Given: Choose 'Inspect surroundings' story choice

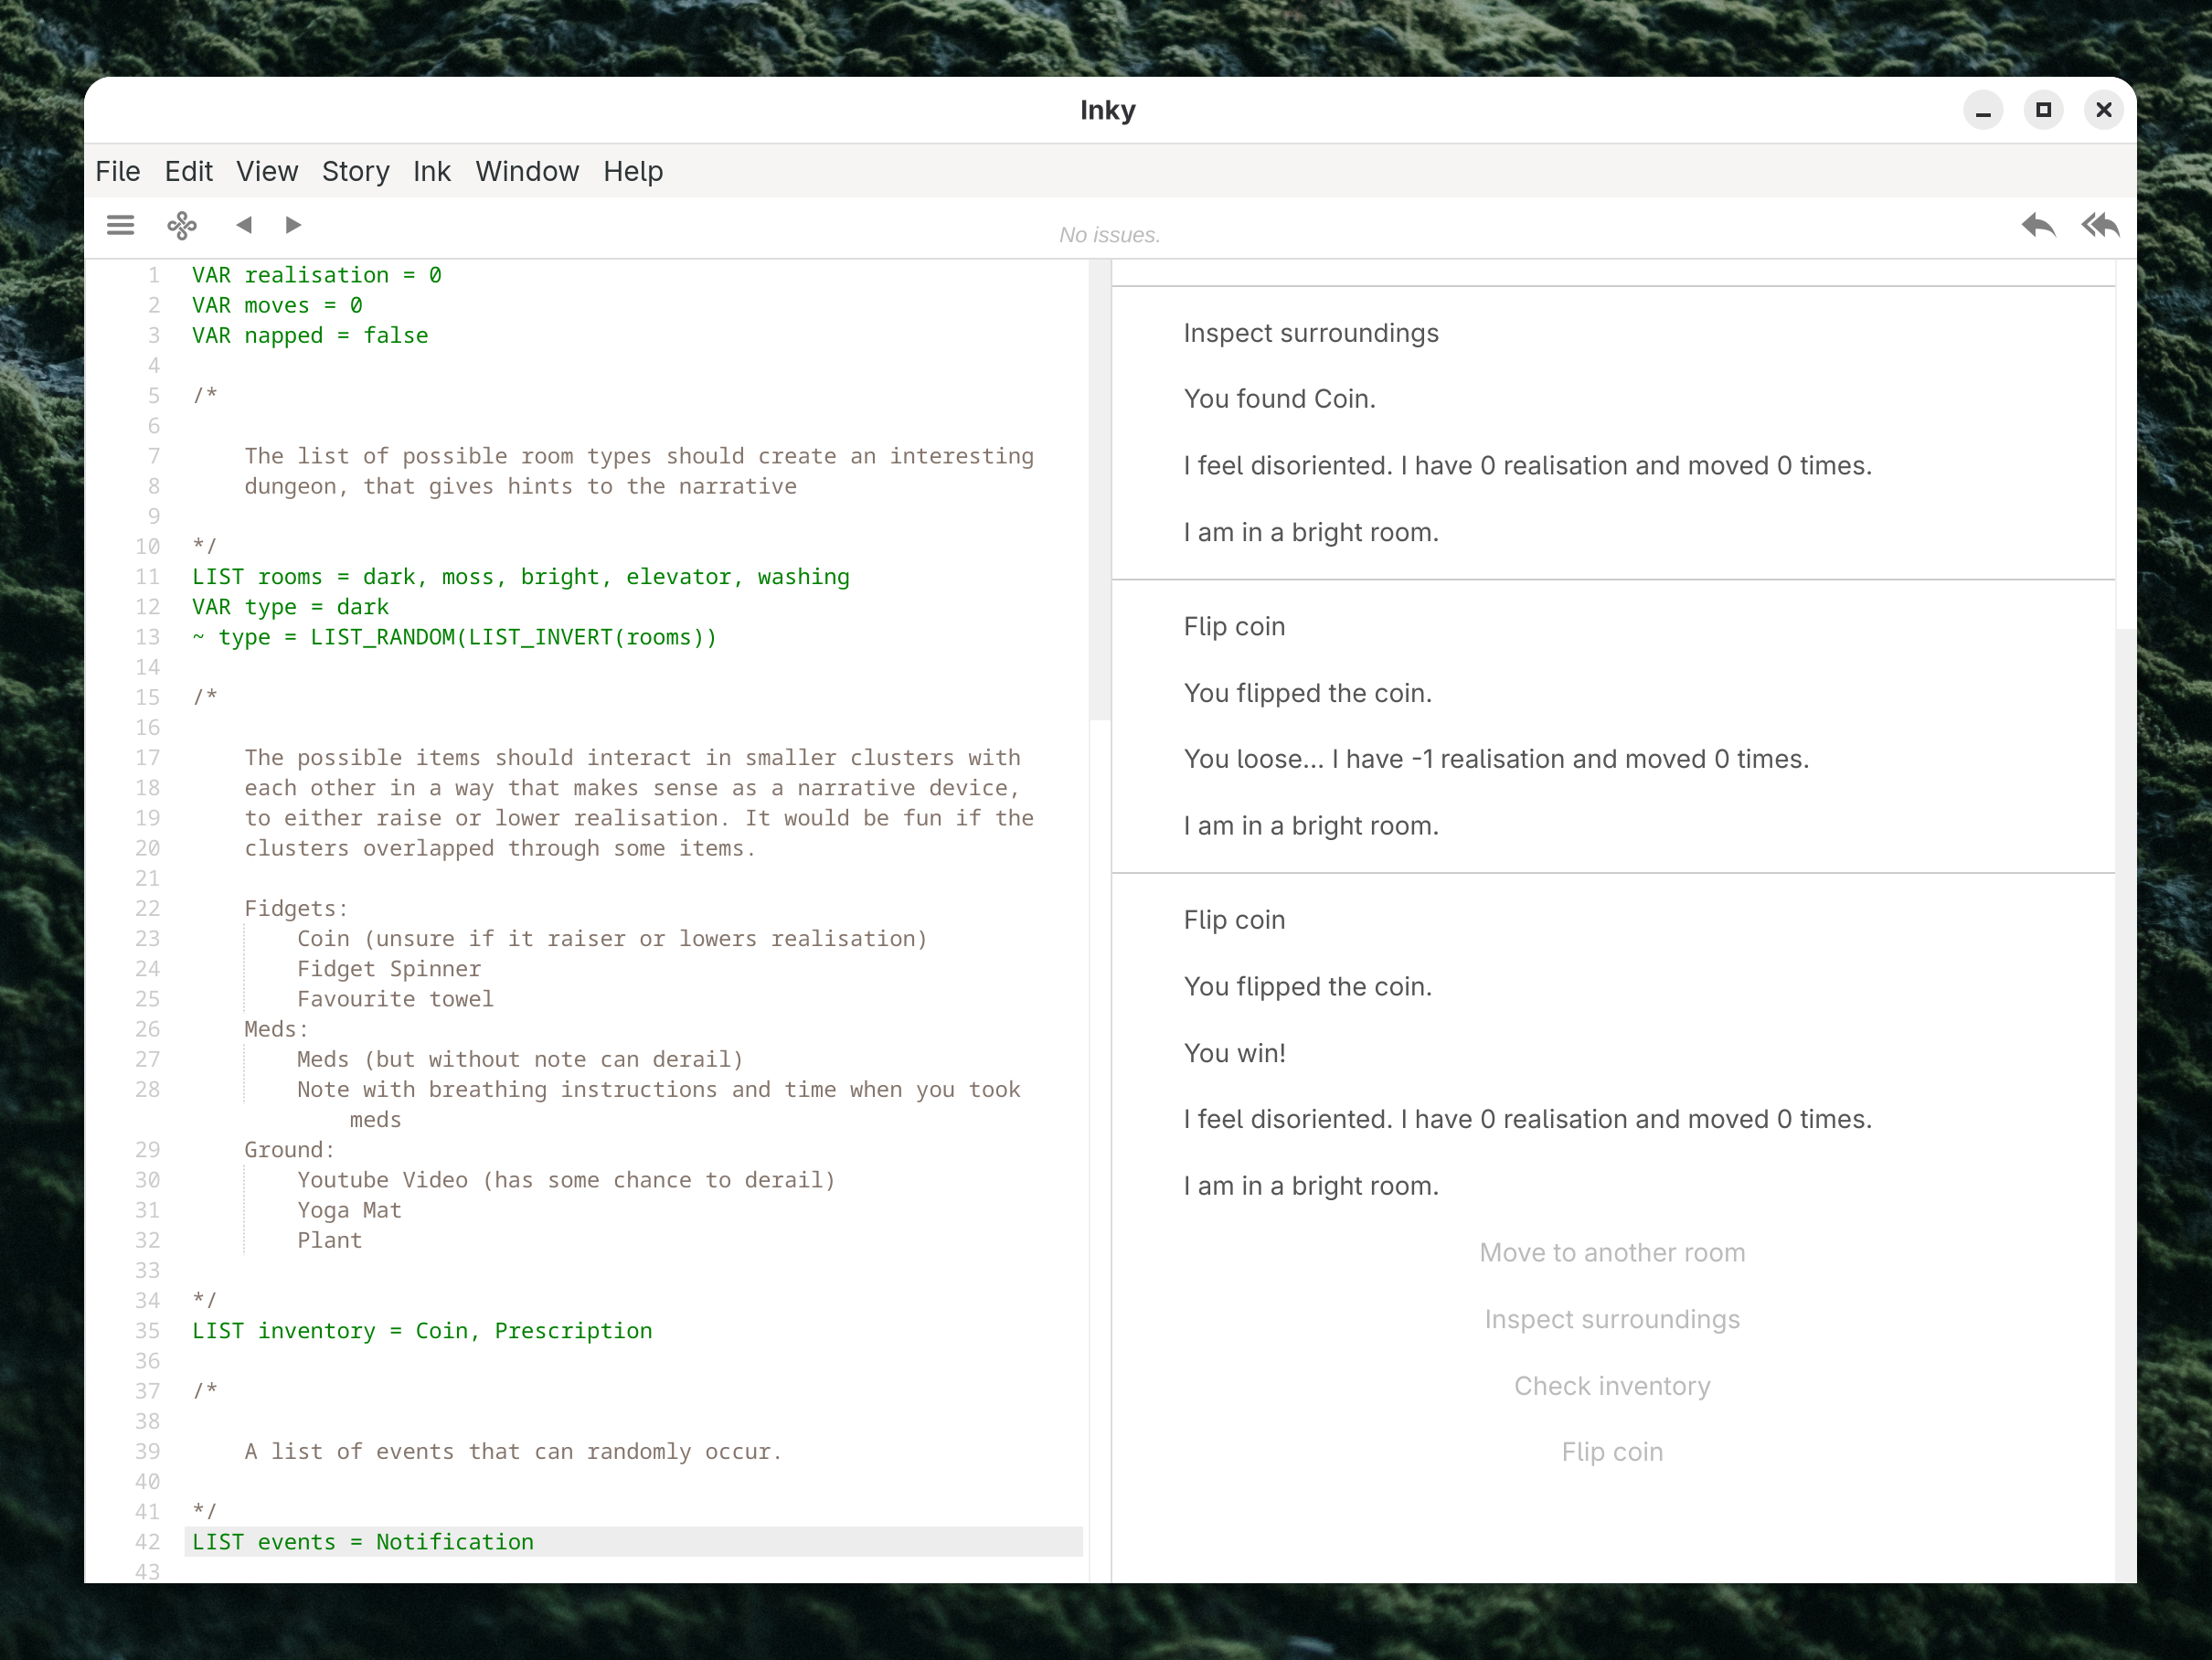Looking at the screenshot, I should 1611,1319.
